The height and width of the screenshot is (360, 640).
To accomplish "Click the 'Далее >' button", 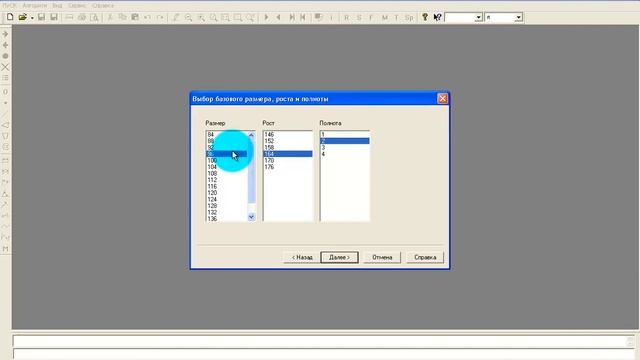I will (x=340, y=257).
